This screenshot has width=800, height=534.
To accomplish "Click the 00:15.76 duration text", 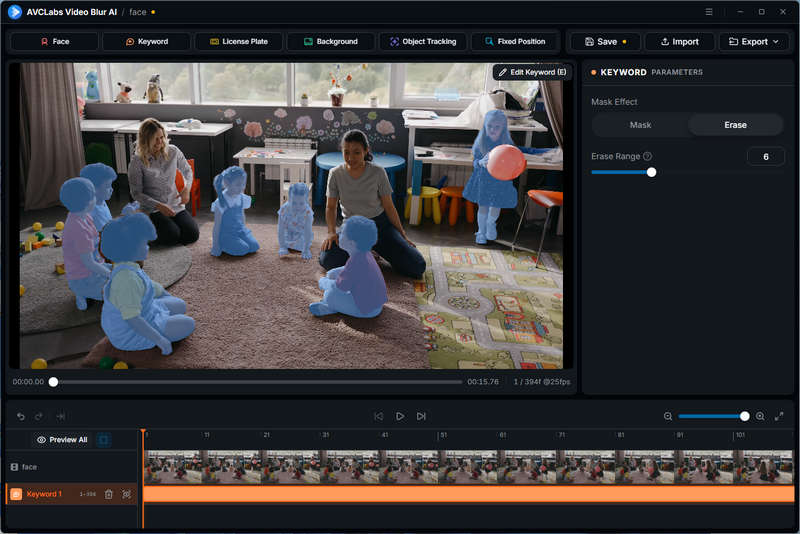I will coord(483,382).
